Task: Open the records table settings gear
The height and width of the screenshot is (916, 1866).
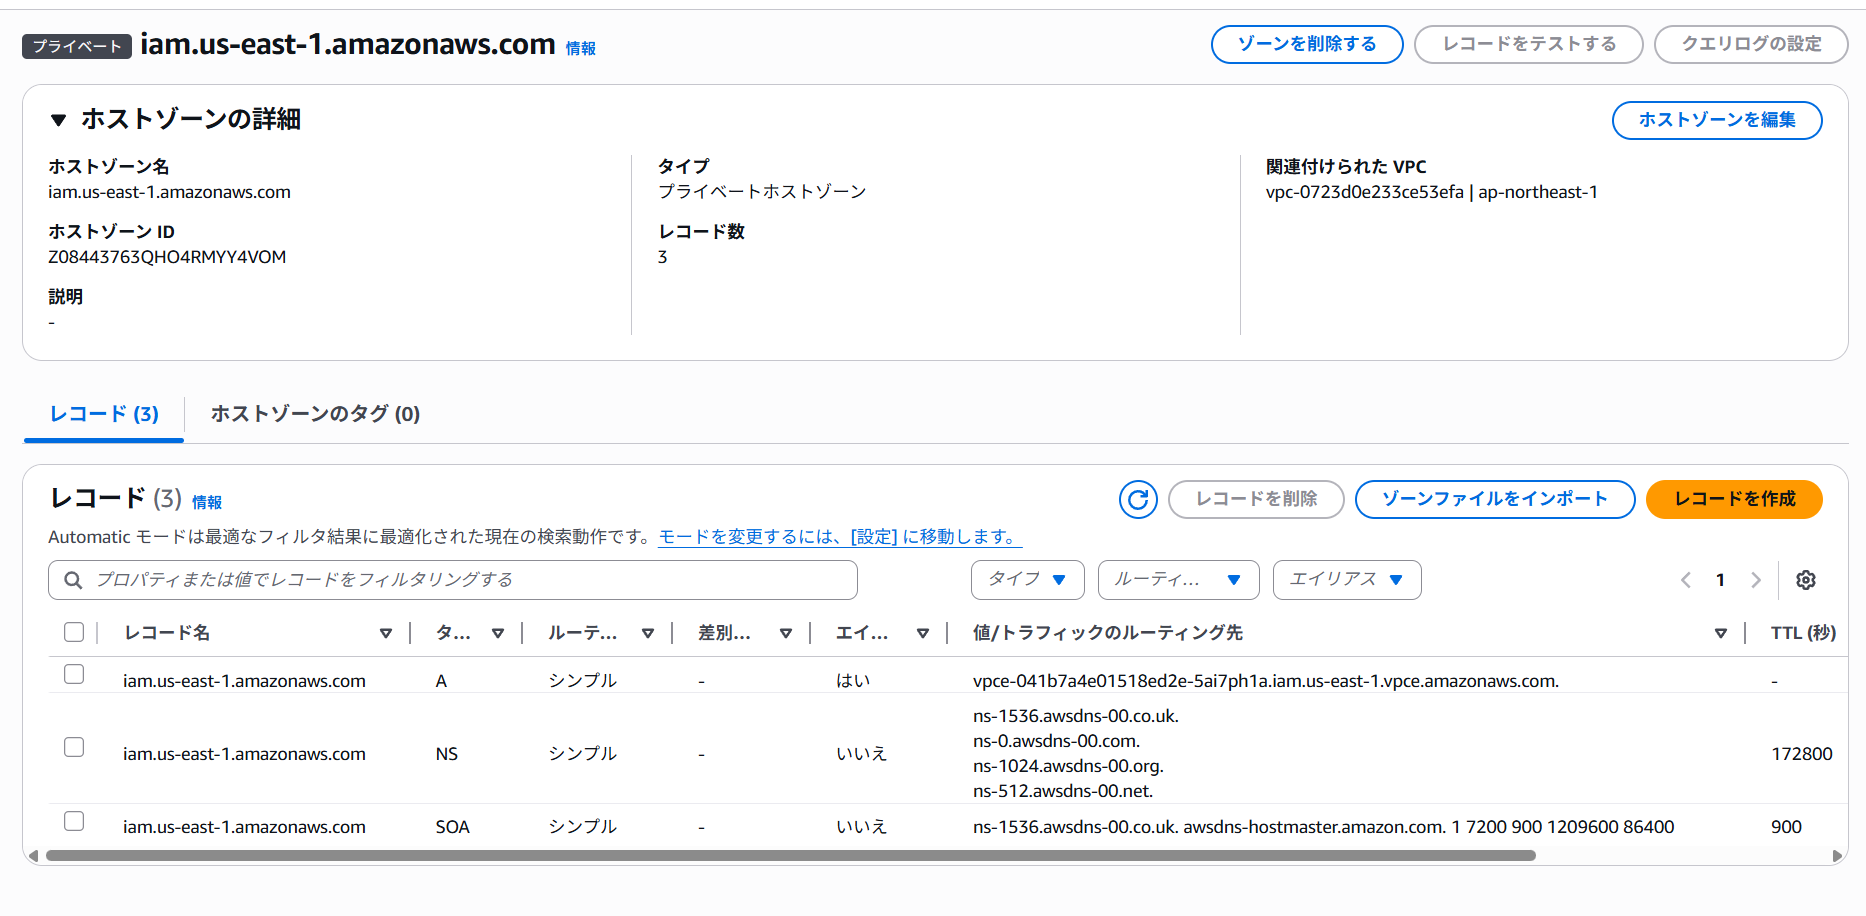Action: click(x=1806, y=580)
